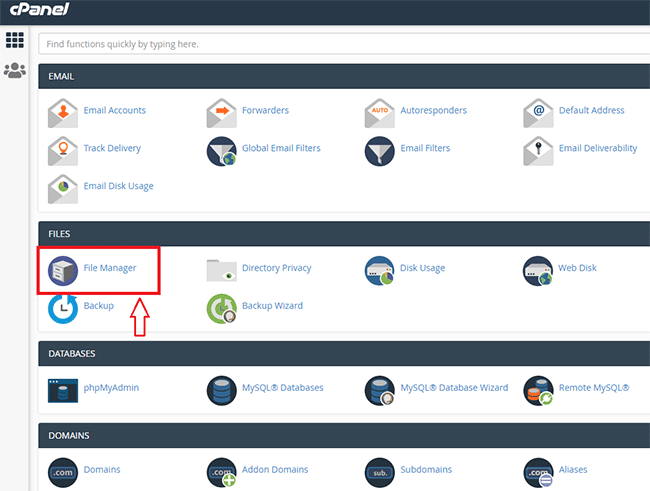Viewport: 650px width, 491px height.
Task: Collapse the EMAIL section header
Action: [x=344, y=76]
